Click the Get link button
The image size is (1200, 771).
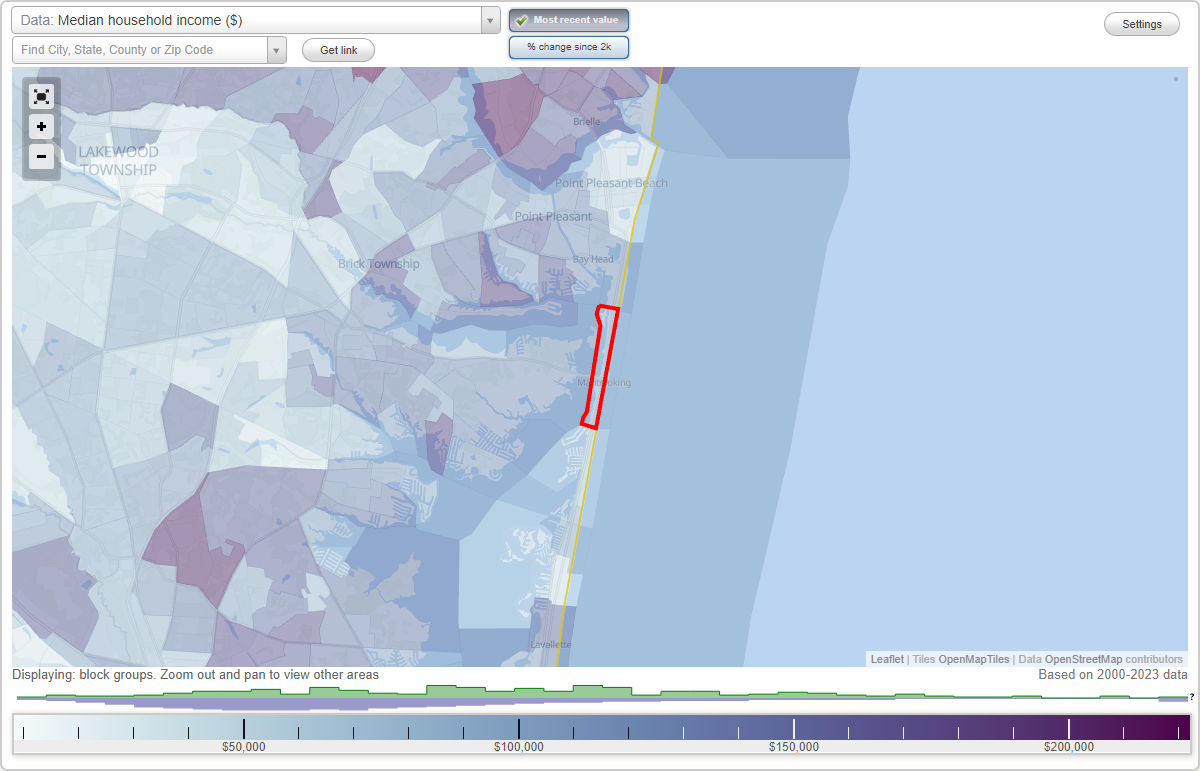tap(337, 50)
